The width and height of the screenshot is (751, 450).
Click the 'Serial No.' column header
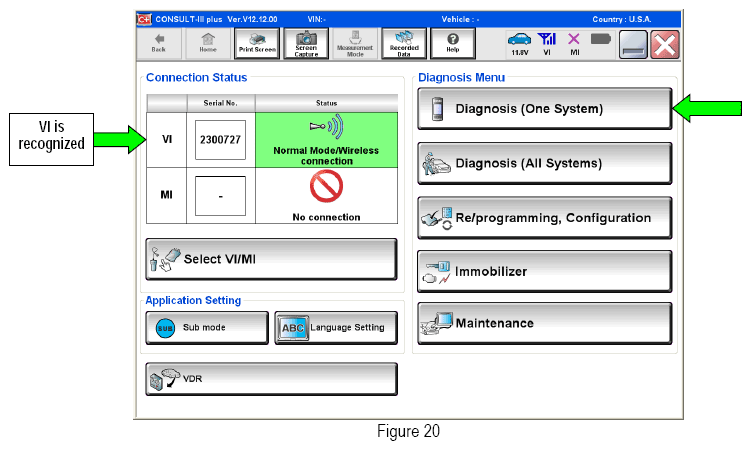point(220,103)
